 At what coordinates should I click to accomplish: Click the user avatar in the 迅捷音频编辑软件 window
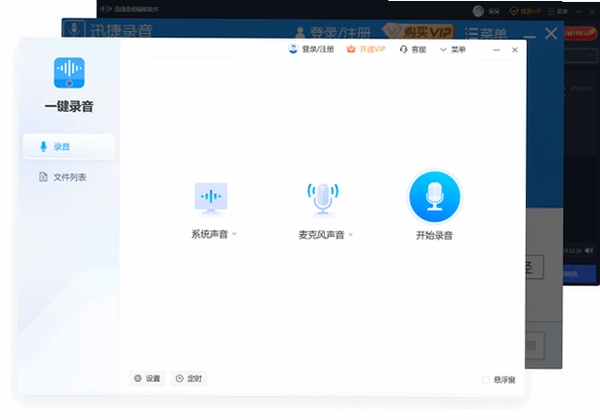click(x=478, y=11)
